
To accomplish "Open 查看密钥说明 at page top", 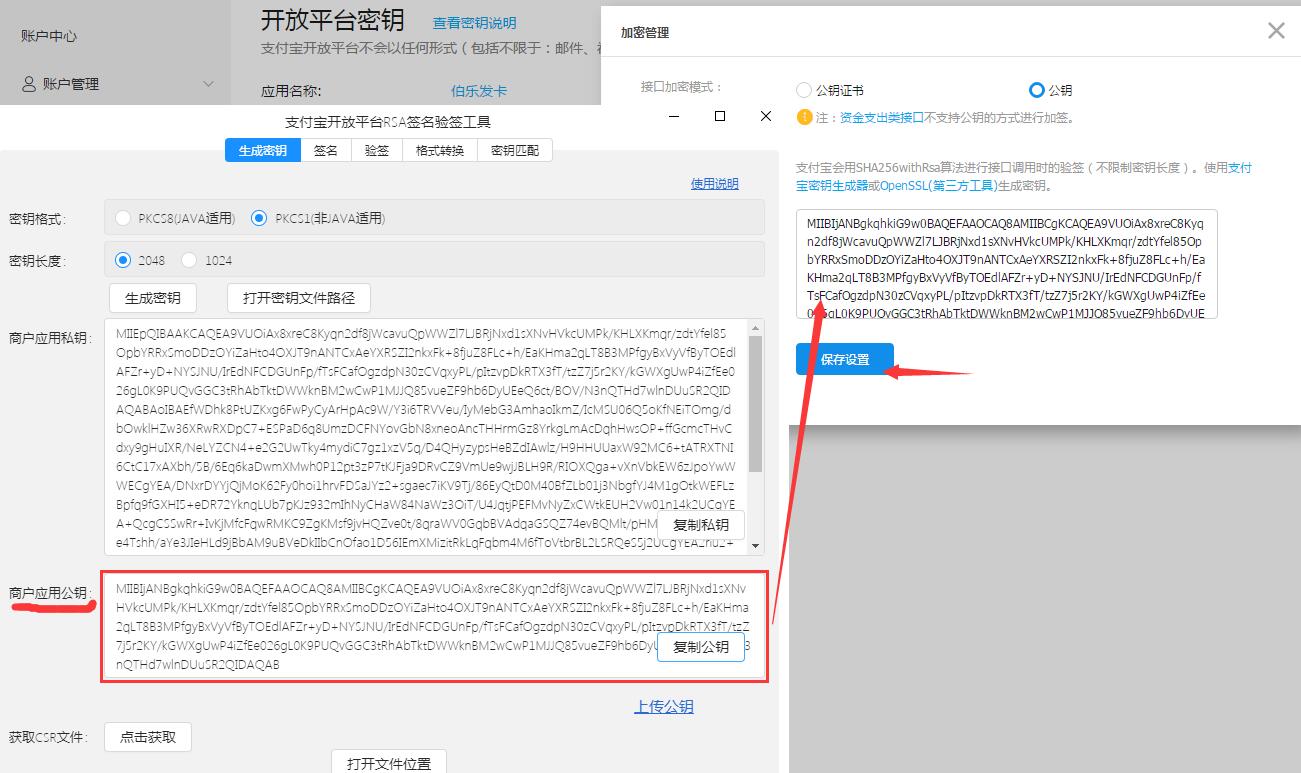I will tap(474, 22).
